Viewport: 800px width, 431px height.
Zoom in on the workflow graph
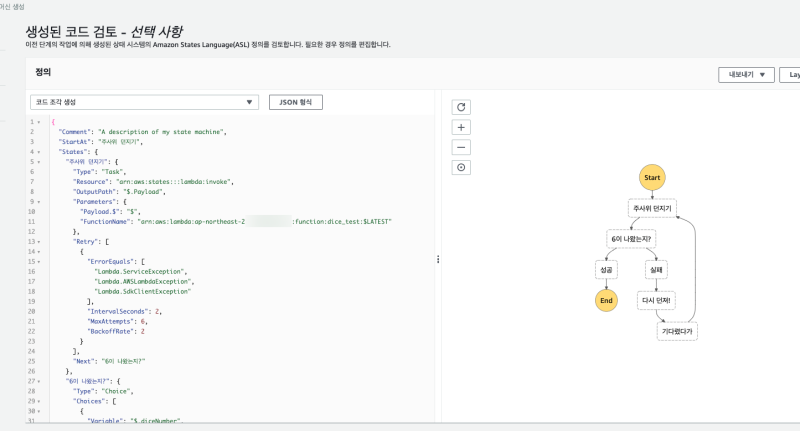click(x=461, y=127)
